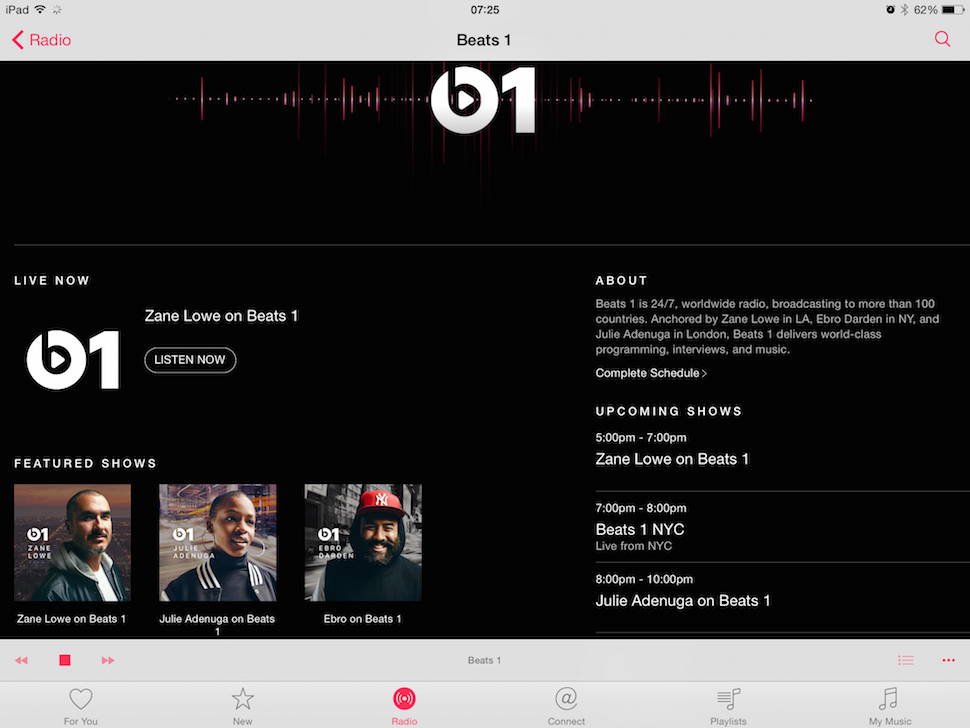This screenshot has height=728, width=970.
Task: Open the Complete Schedule link
Action: [651, 373]
